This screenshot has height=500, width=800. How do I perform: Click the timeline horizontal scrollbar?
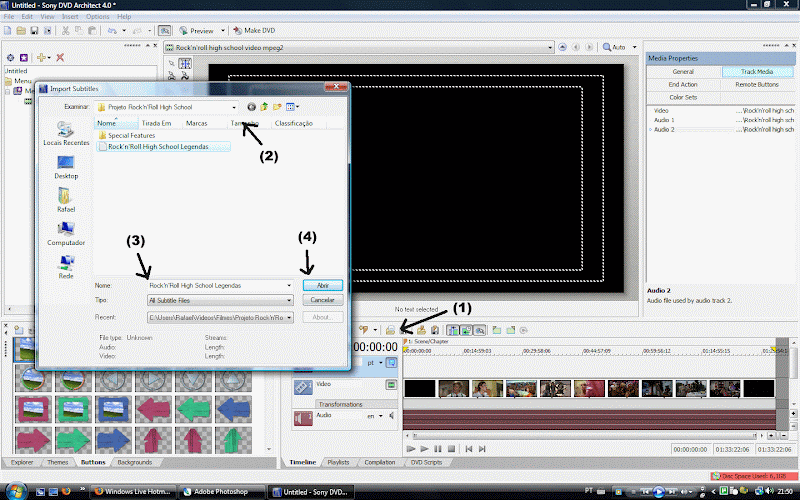coord(585,436)
